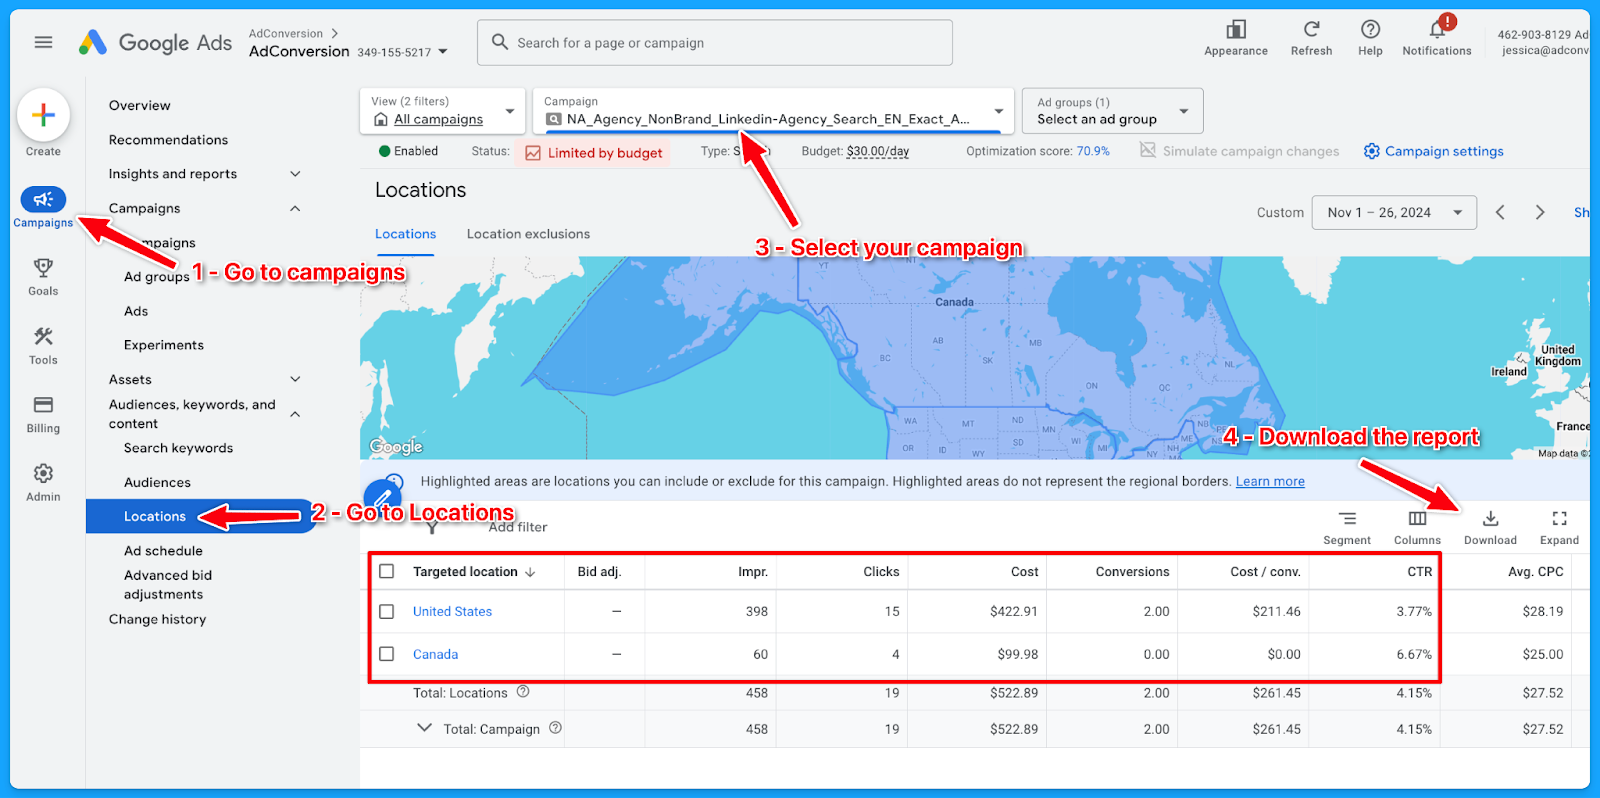
Task: Click the search magnifier icon
Action: 500,42
